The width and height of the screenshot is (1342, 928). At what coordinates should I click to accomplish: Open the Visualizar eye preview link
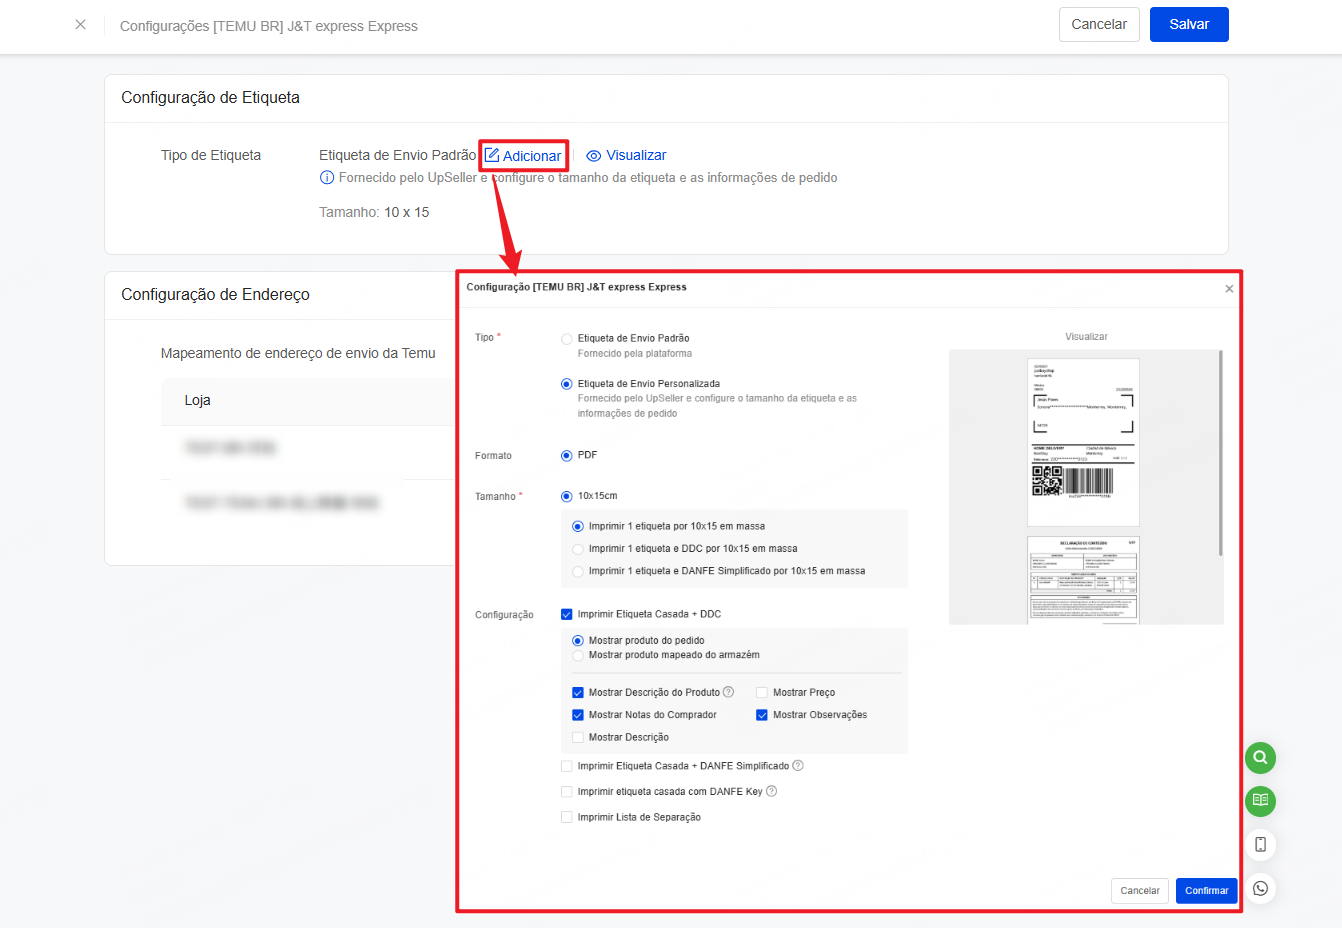(626, 155)
